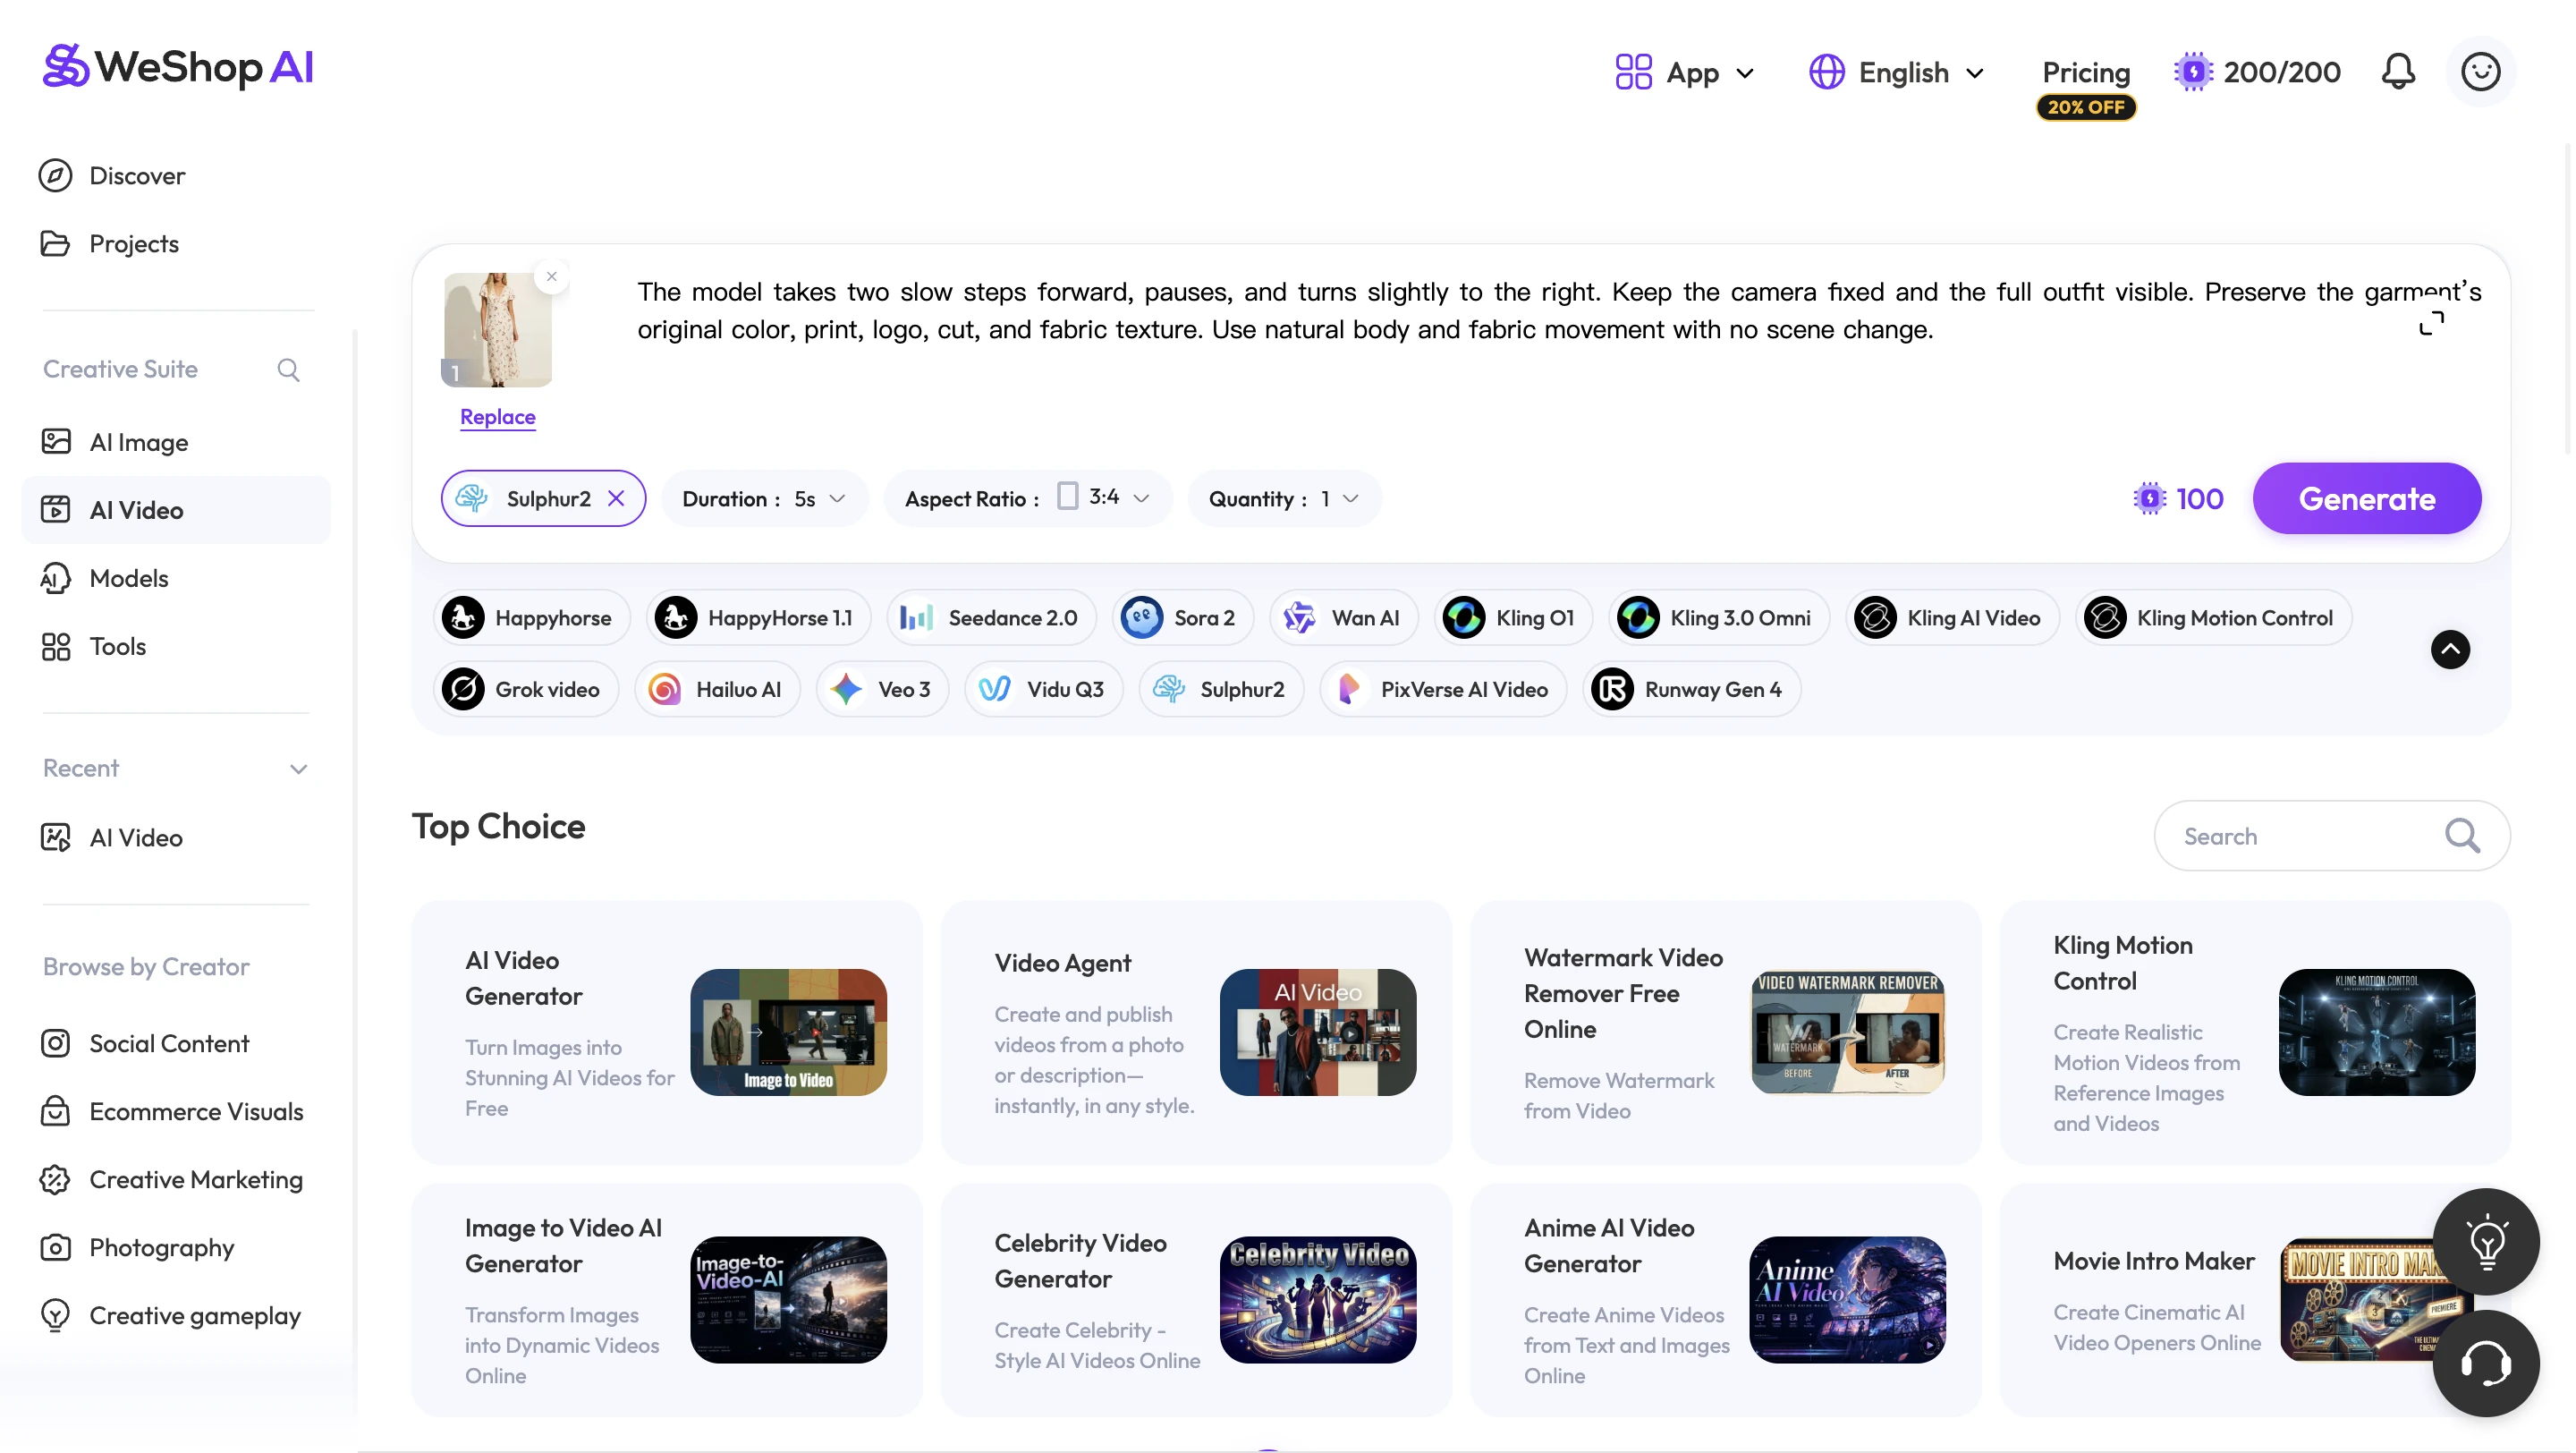
Task: Choose the Grok video model
Action: click(x=526, y=689)
